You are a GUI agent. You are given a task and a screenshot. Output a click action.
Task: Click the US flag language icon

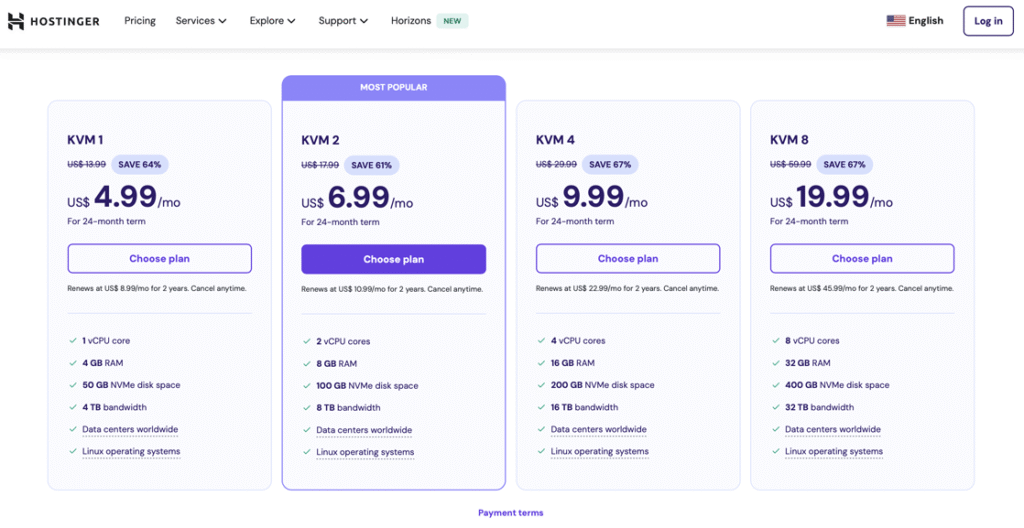pyautogui.click(x=895, y=21)
